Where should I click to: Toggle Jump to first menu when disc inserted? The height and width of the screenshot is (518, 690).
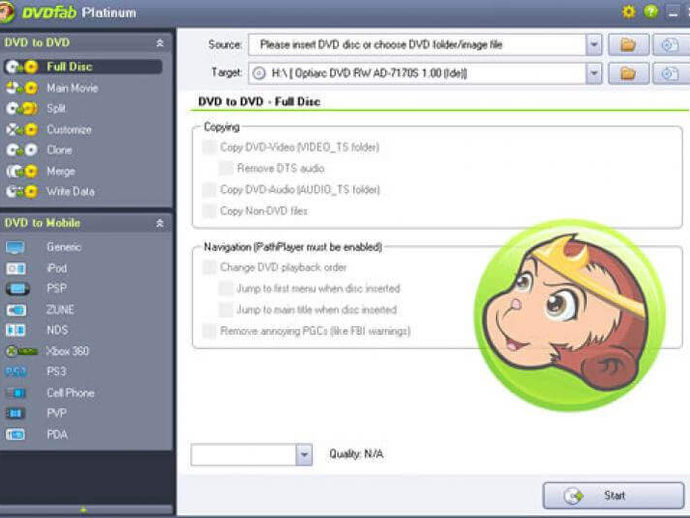(x=226, y=288)
